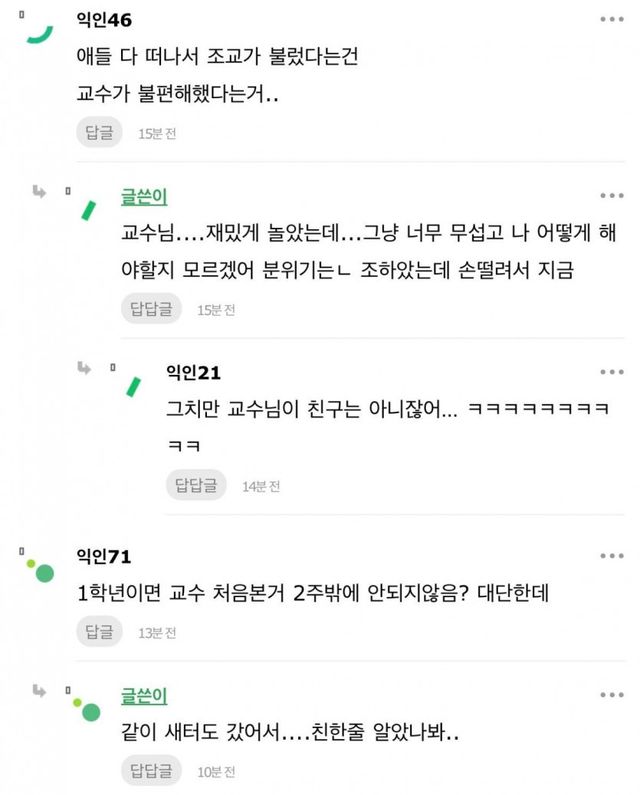Click 익인21's profile avatar icon
640x795 pixels.
(x=133, y=386)
